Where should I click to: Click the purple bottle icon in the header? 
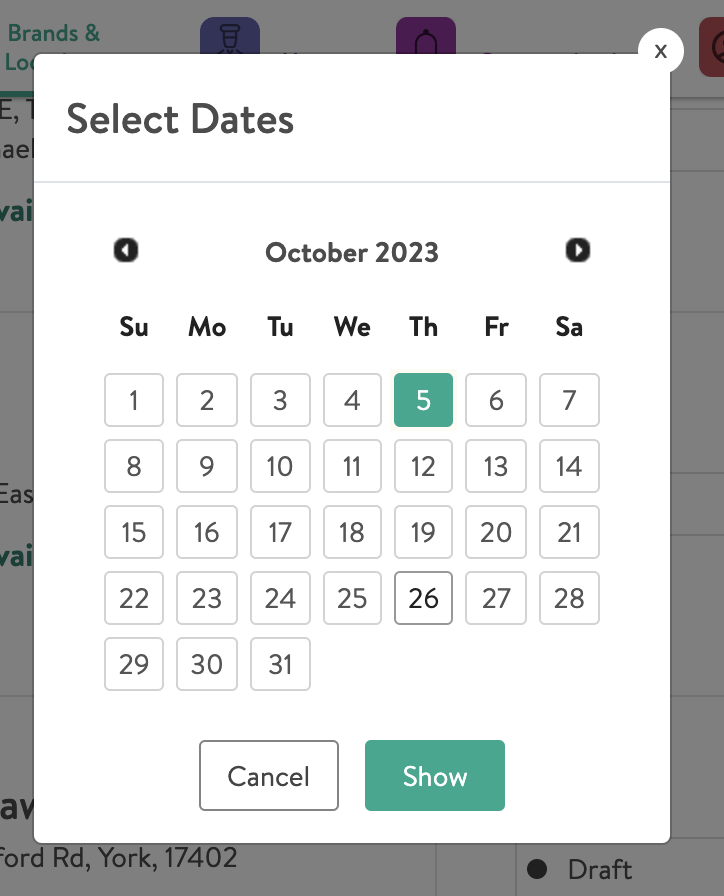(x=427, y=40)
